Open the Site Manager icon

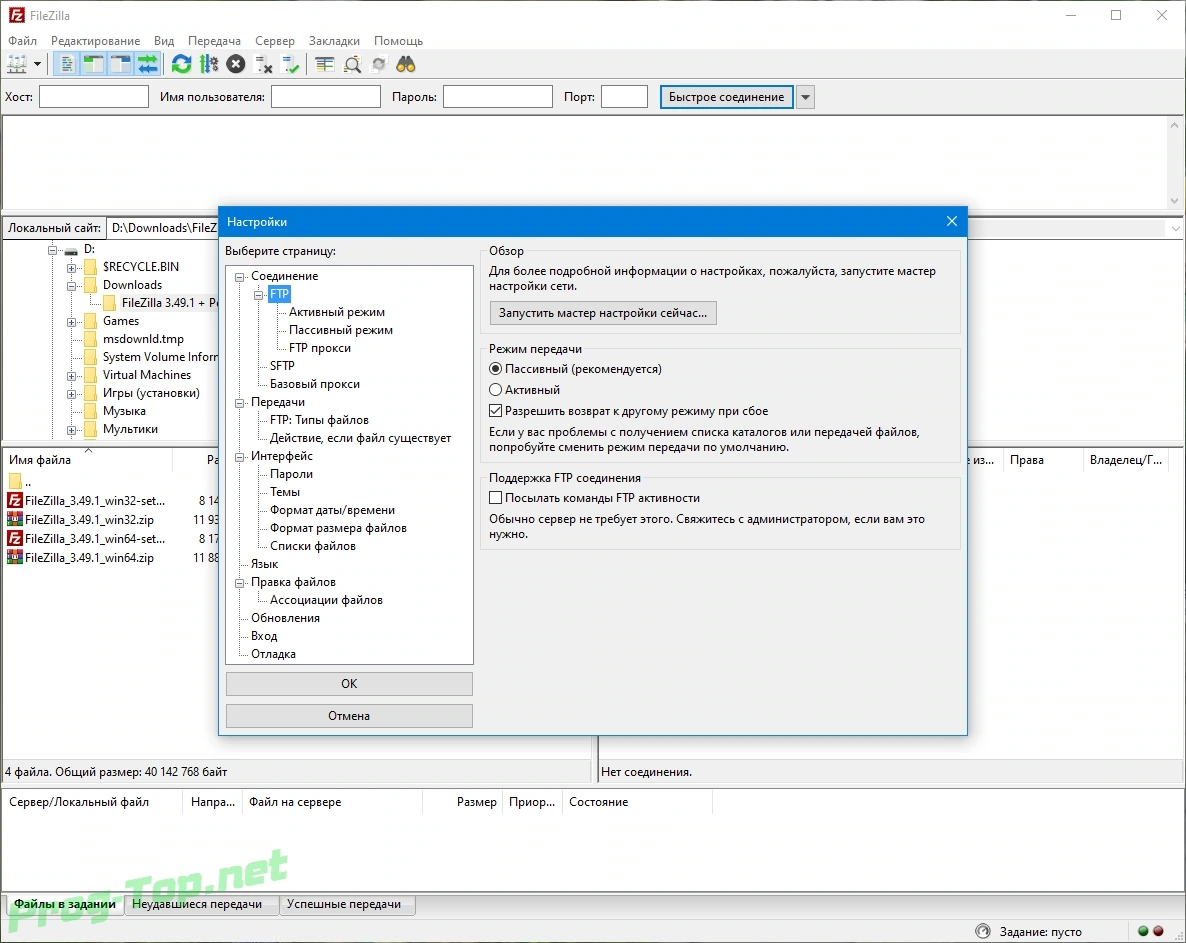click(17, 65)
